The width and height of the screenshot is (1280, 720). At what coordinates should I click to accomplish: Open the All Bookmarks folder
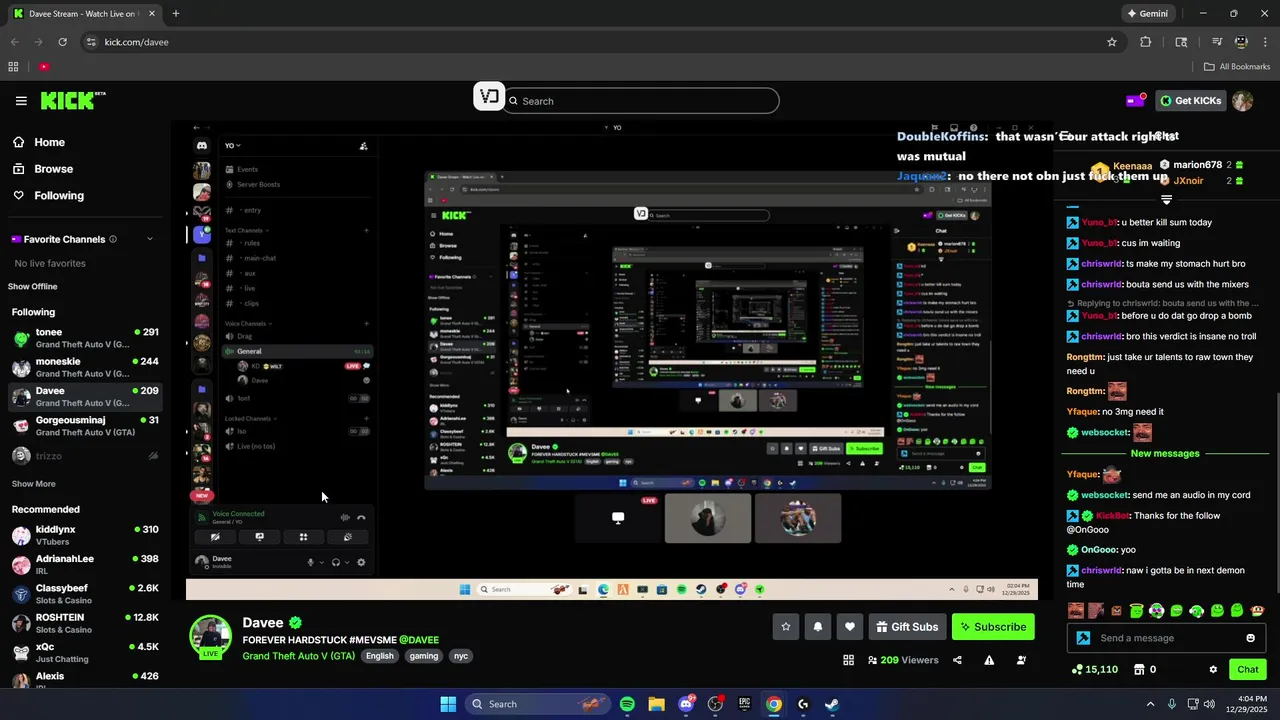pos(1236,67)
